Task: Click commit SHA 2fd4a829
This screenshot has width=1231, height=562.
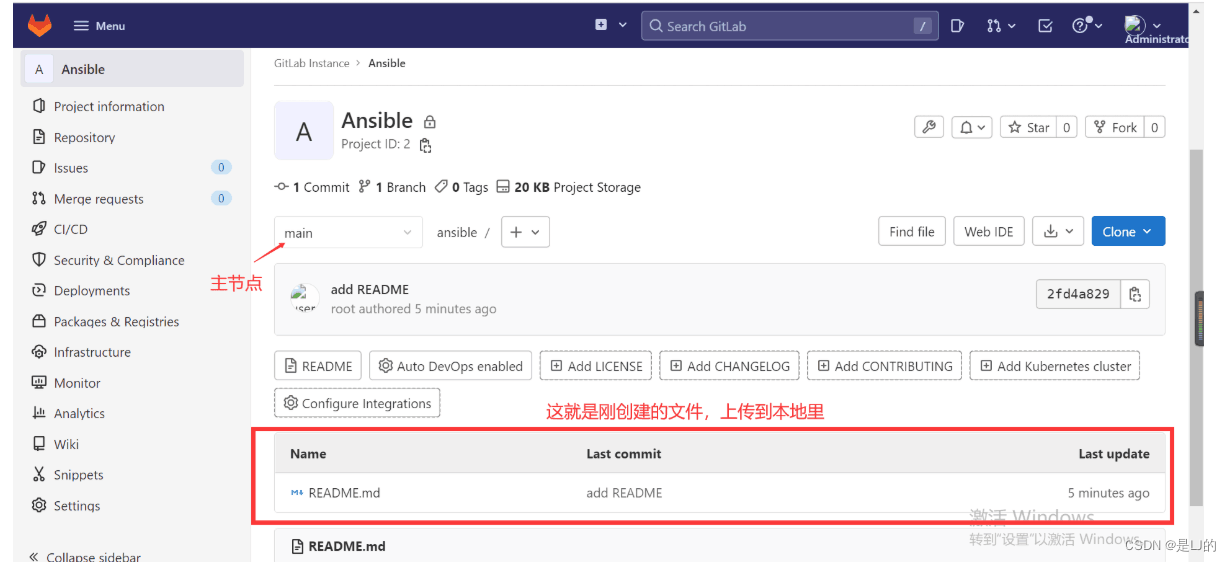Action: pos(1078,294)
